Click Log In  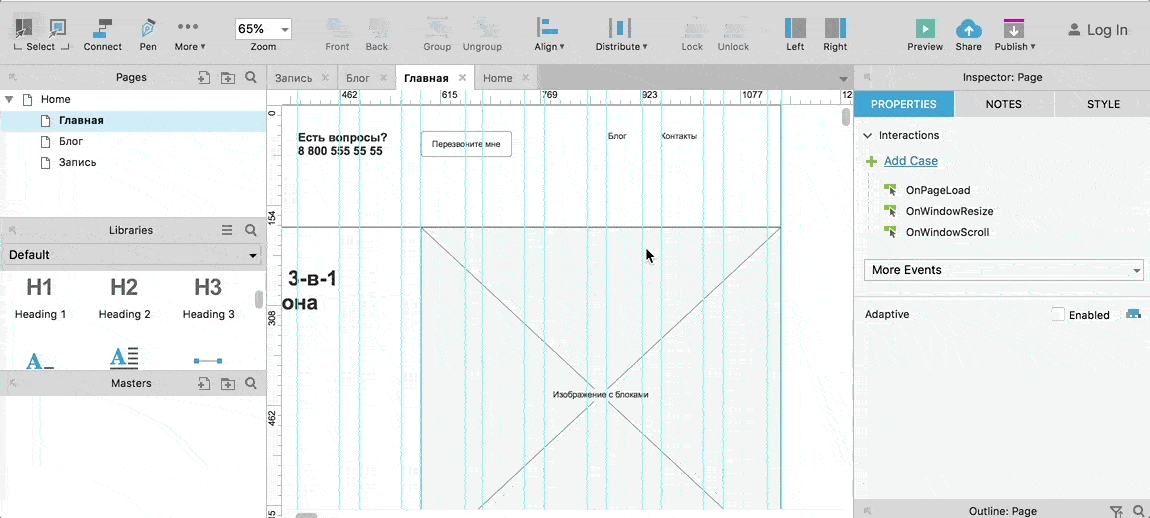pyautogui.click(x=1097, y=30)
